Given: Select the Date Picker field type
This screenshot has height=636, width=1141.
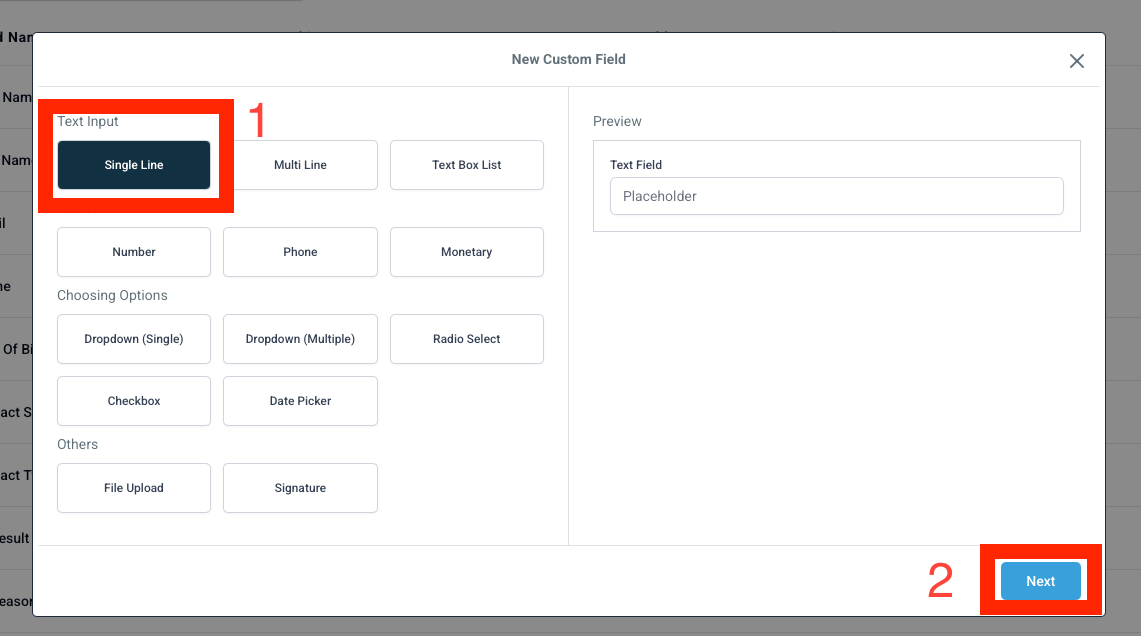Looking at the screenshot, I should (300, 401).
